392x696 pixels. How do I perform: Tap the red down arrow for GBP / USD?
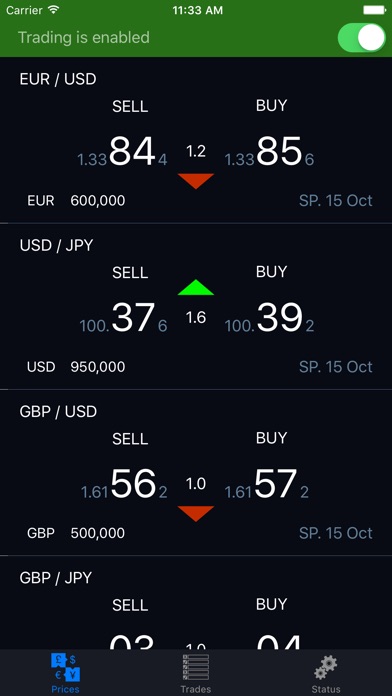196,514
